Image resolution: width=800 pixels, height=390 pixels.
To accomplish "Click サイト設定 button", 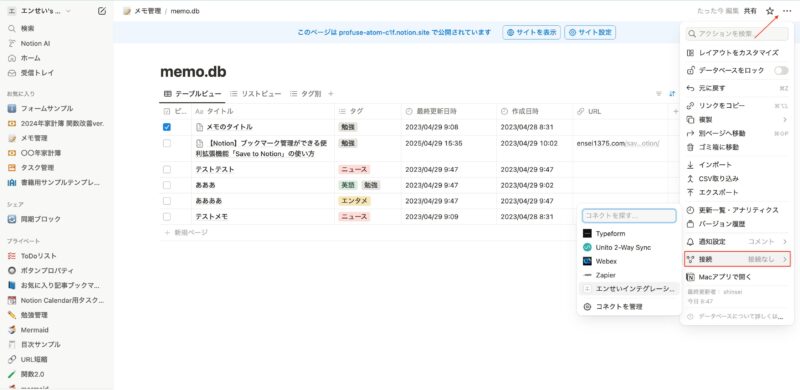I will 590,32.
